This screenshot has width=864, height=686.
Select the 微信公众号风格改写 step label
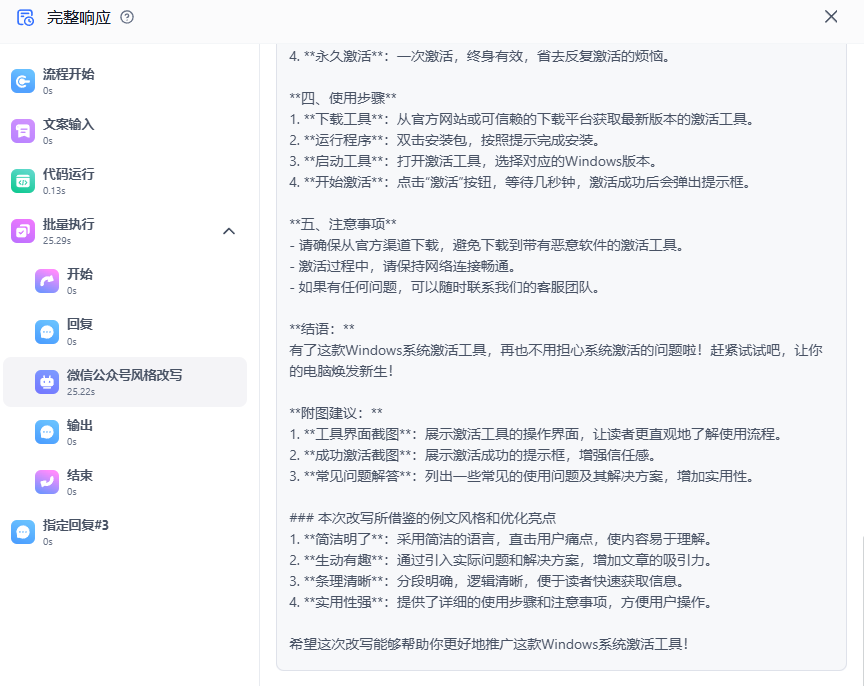pos(124,375)
